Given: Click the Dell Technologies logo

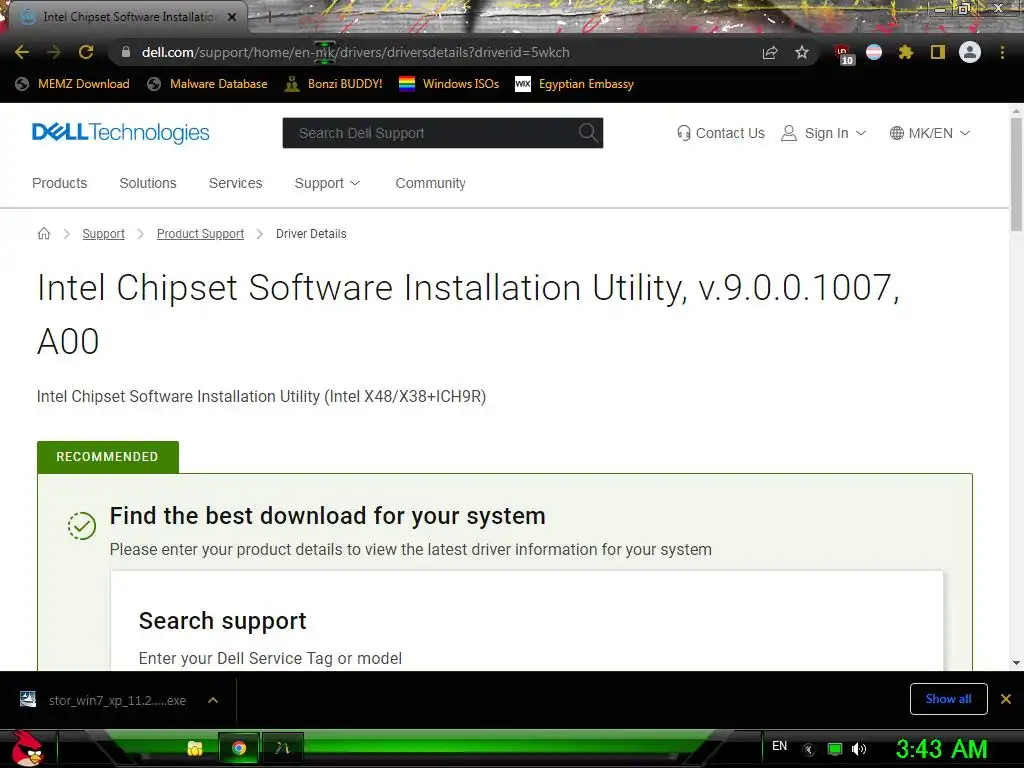Looking at the screenshot, I should [x=121, y=133].
